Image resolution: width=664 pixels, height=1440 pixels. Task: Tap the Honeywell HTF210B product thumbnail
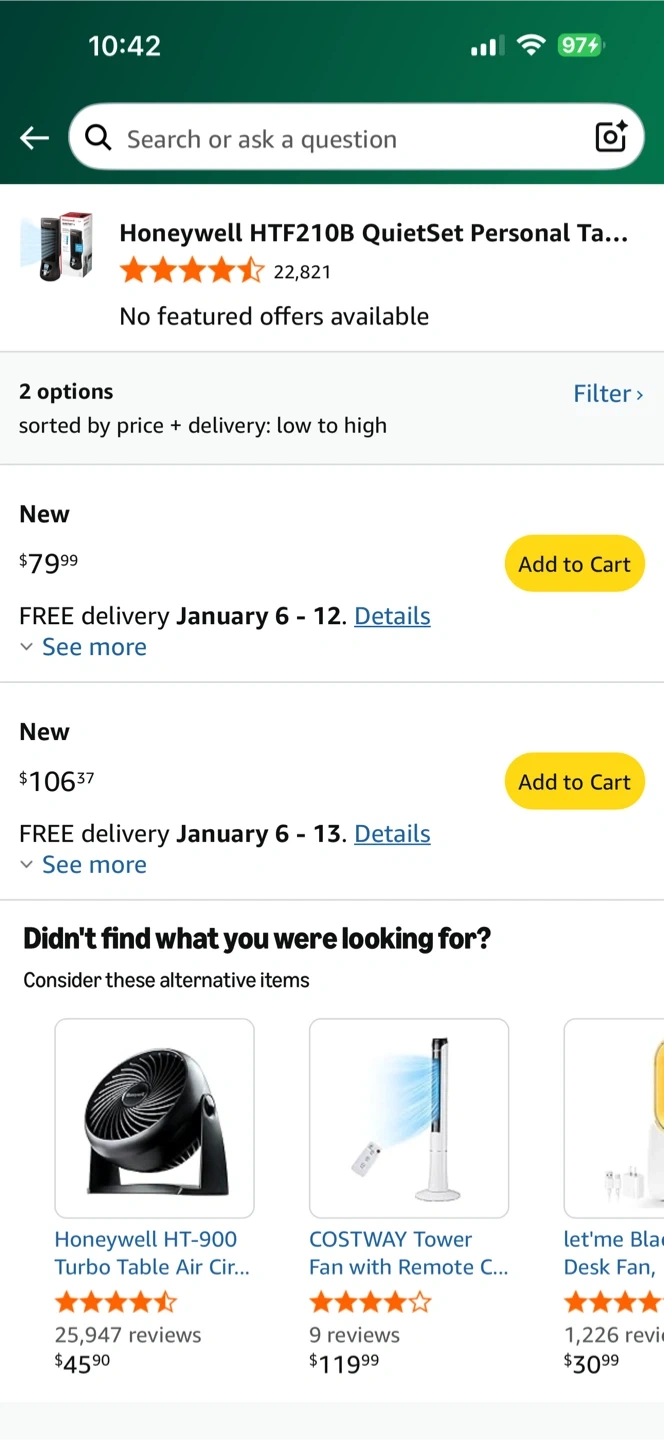[x=57, y=246]
